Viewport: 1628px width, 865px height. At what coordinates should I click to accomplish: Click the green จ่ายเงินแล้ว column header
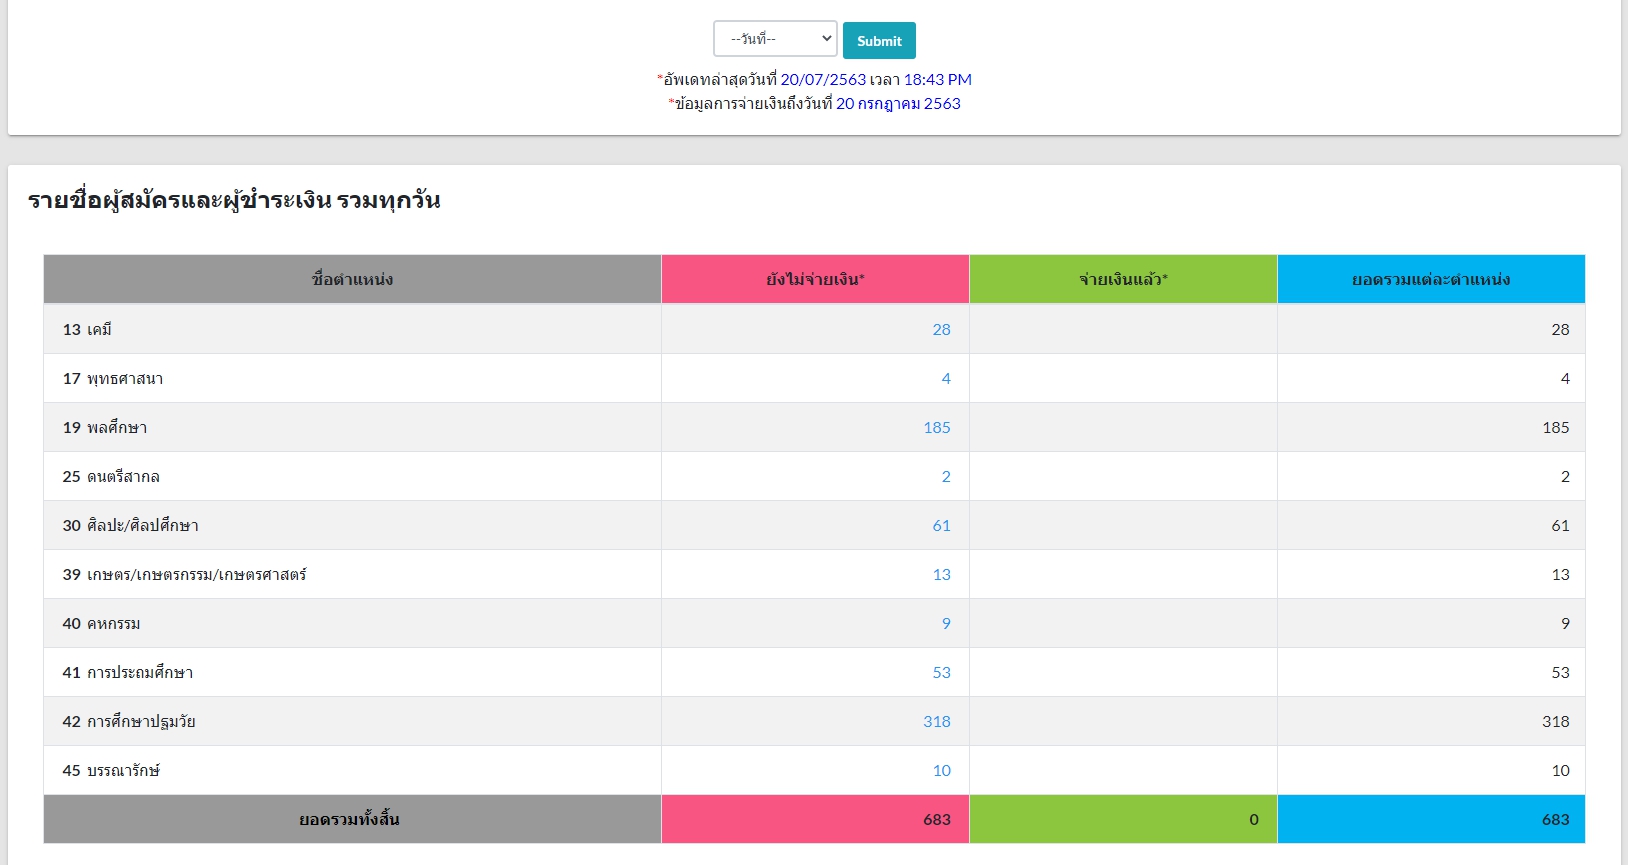point(1123,279)
